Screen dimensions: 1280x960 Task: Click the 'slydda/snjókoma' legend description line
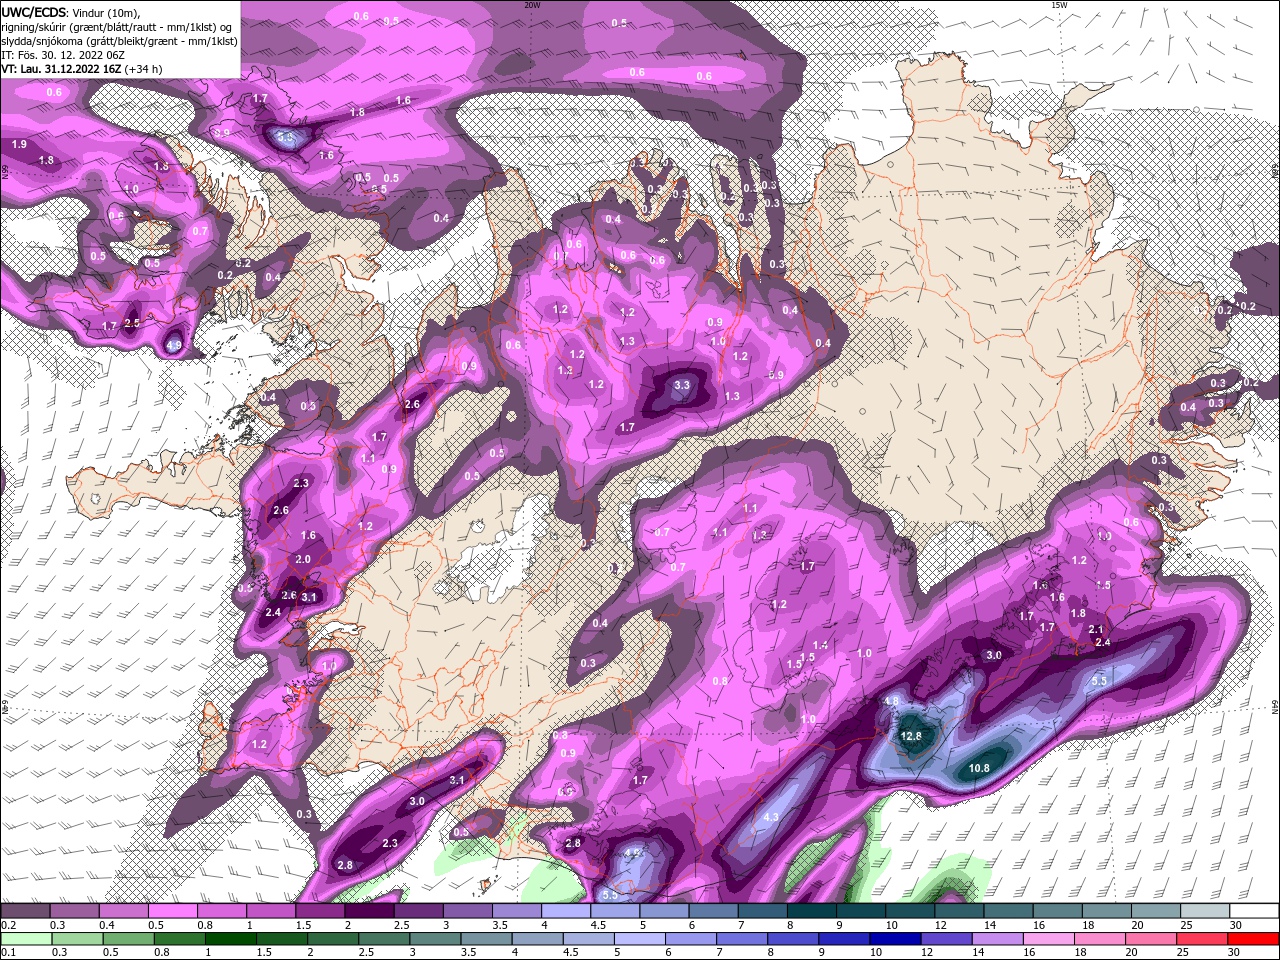point(120,41)
